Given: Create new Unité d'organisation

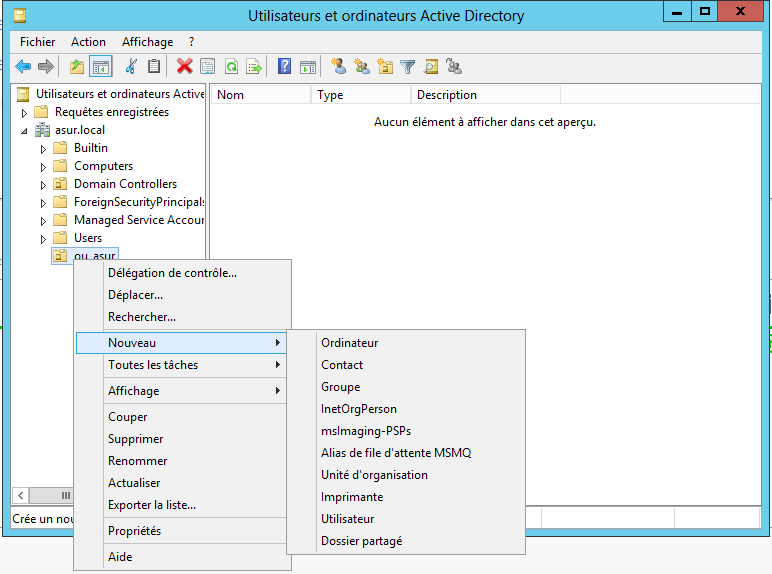Looking at the screenshot, I should point(406,475).
